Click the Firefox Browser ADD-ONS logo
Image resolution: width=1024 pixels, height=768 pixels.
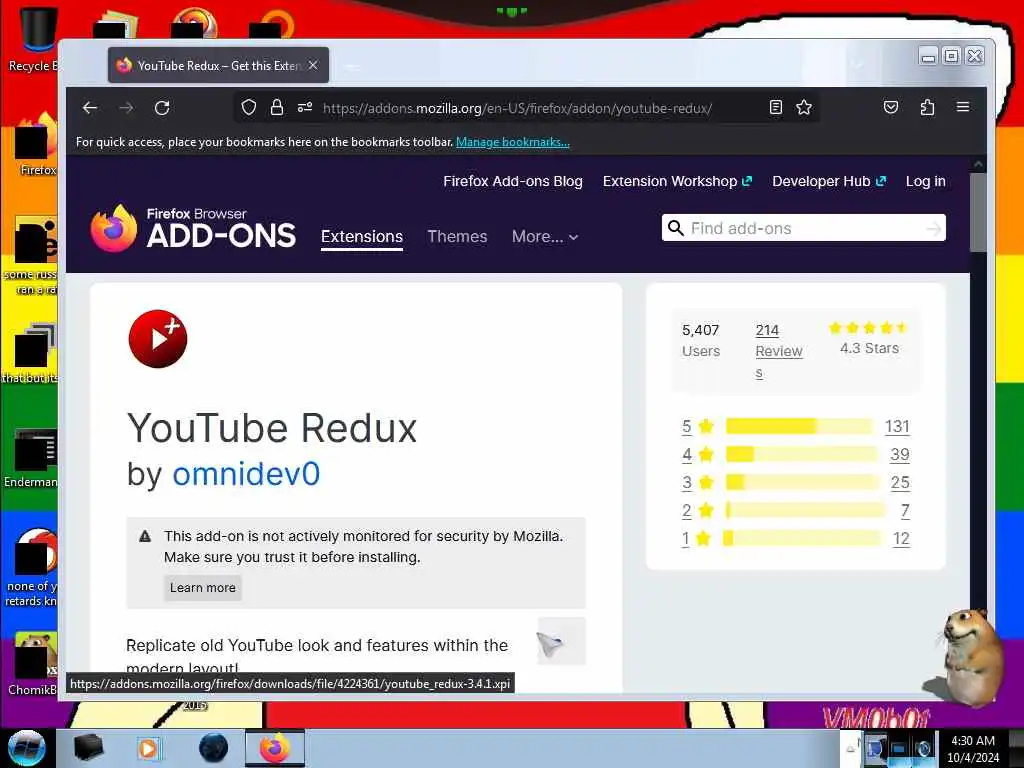point(193,229)
